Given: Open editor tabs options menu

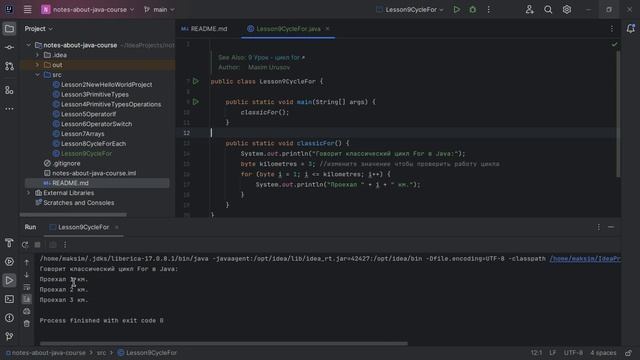Looking at the screenshot, I should point(611,29).
